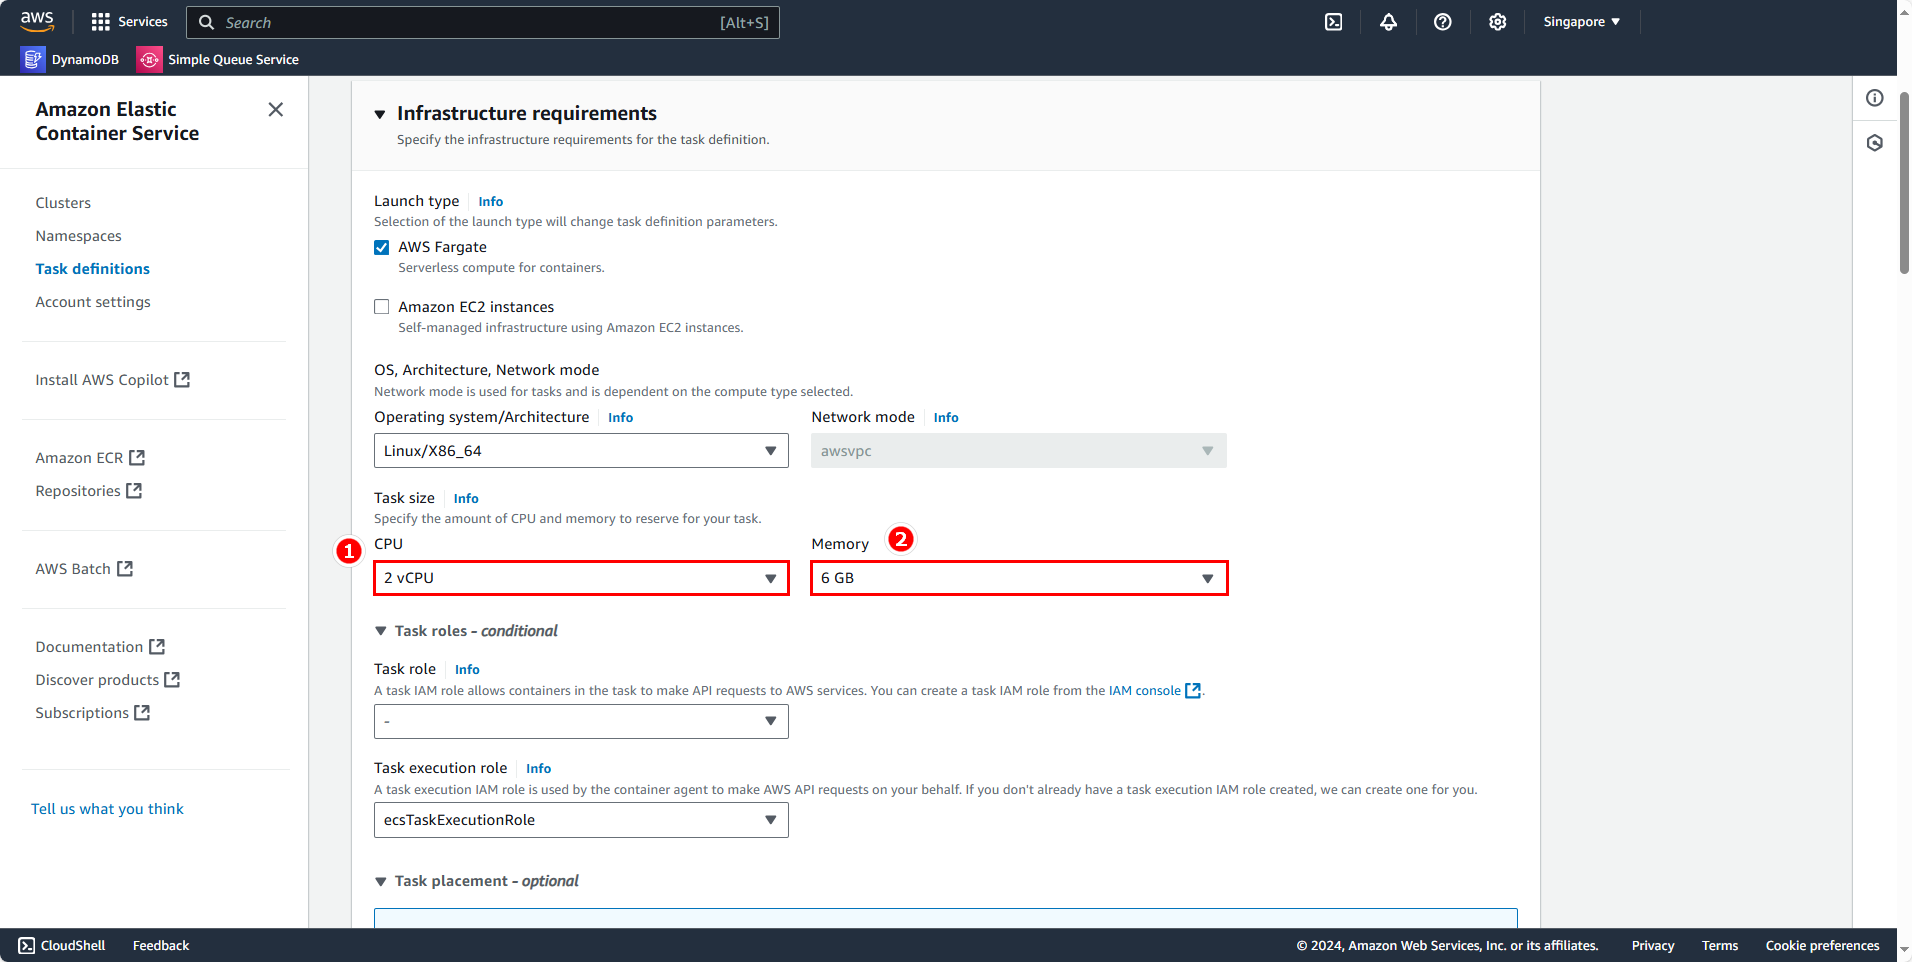Open CloudShell from the top bar icon
1912x962 pixels.
pos(1334,22)
